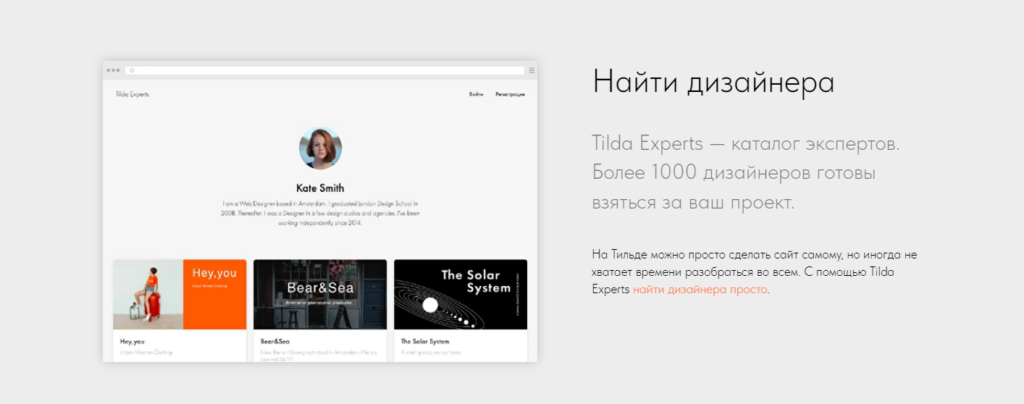The width and height of the screenshot is (1024, 404).
Task: Click Kate Smith's round avatar photo
Action: 320,148
